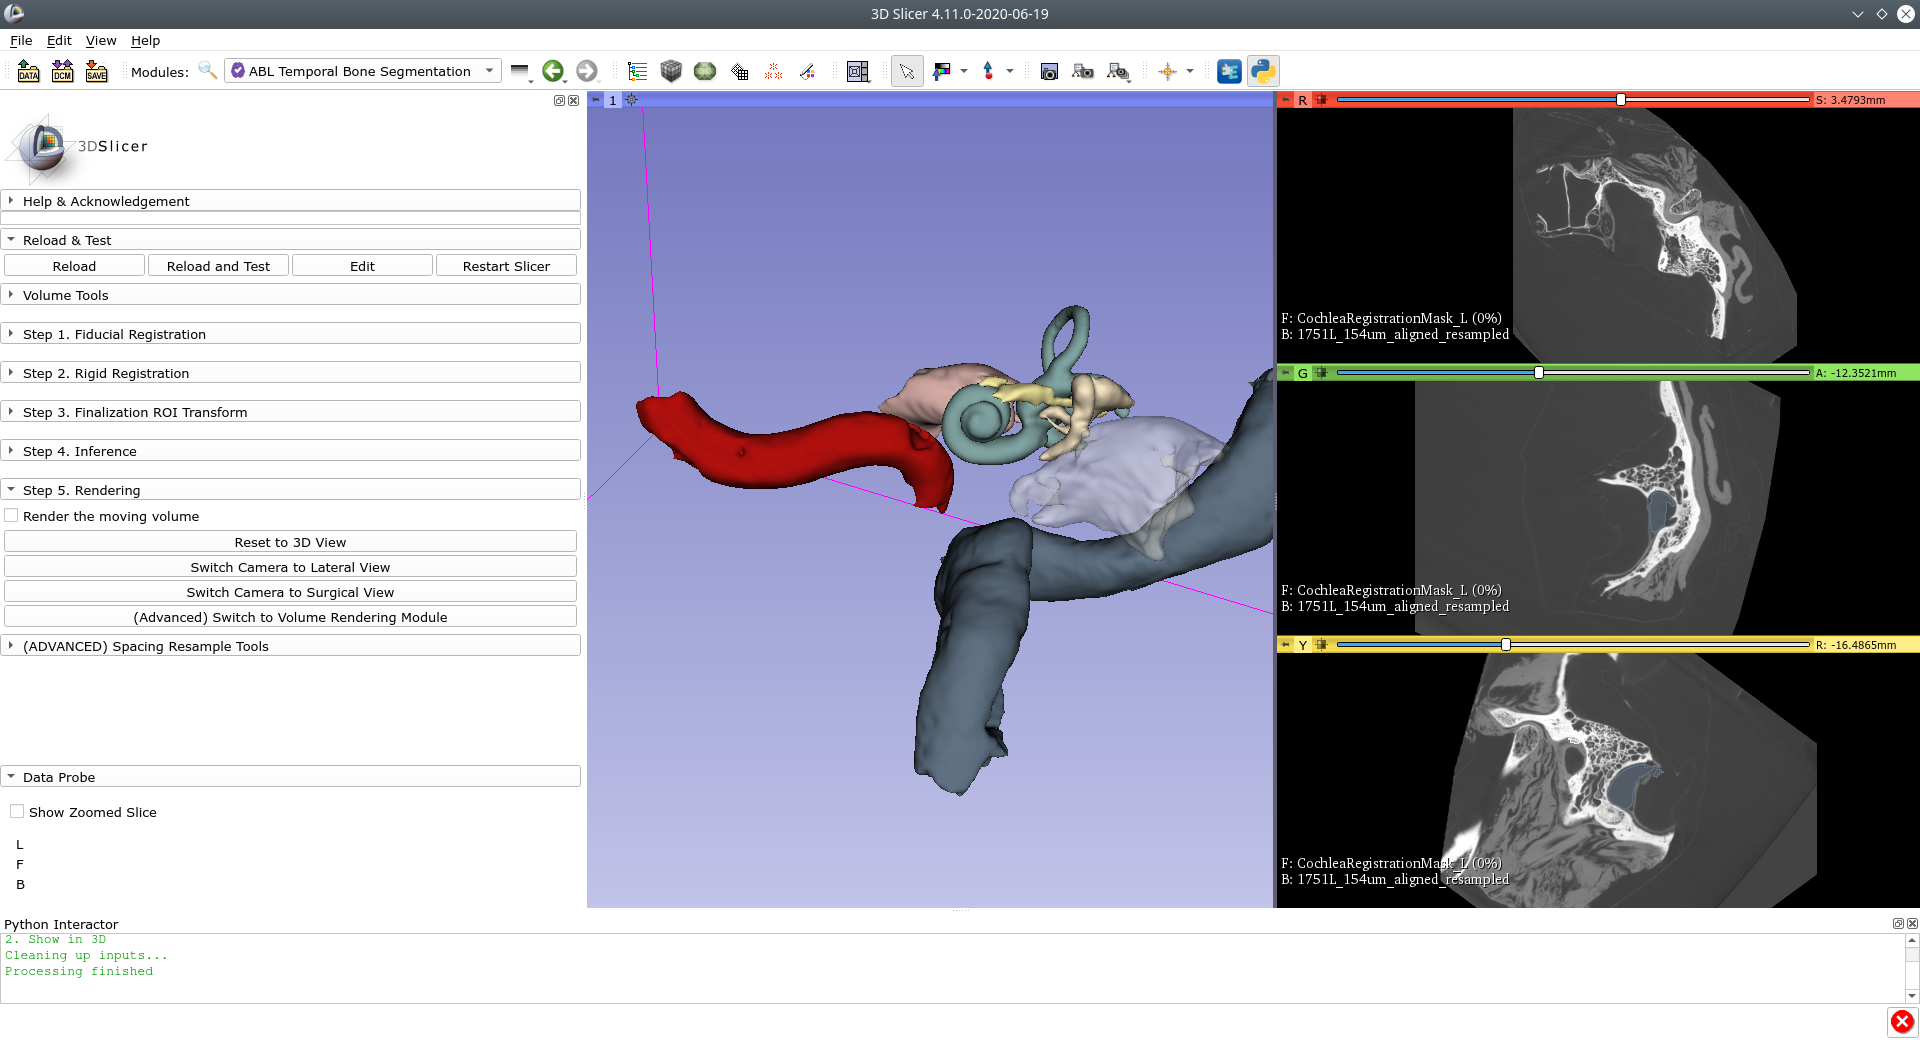
Task: Collapse the Reload & Test section
Action: 291,240
